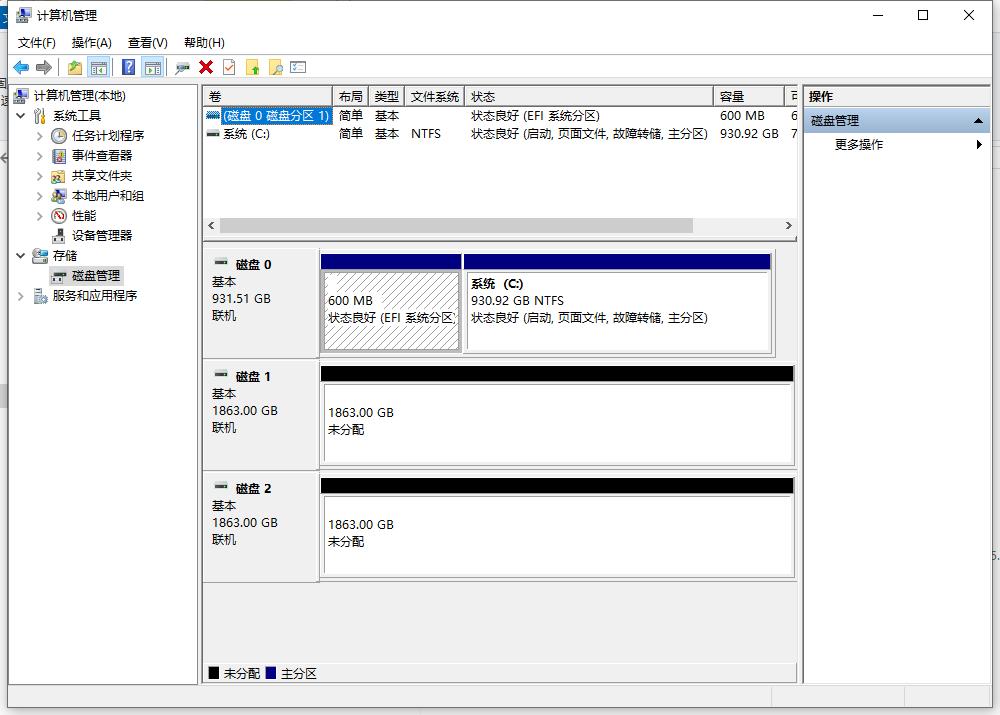
Task: Expand the 共享文件夹 node arrow
Action: click(40, 175)
